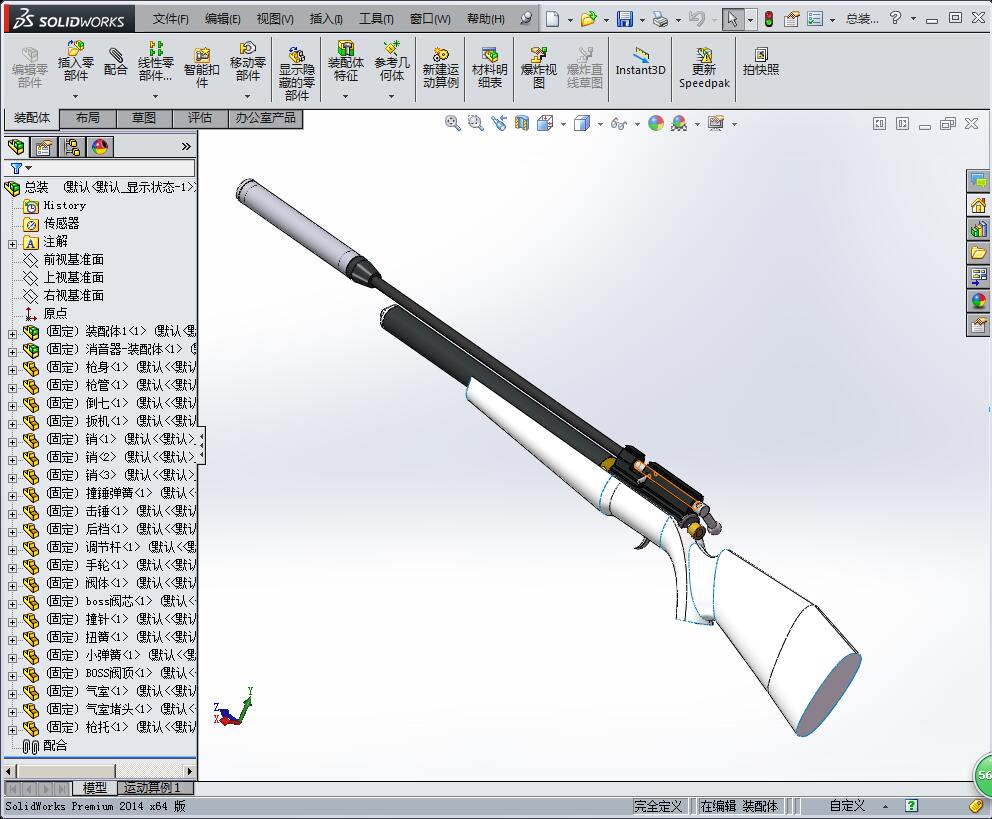Click the Exploded View (爆炸视图) tool

click(x=538, y=67)
